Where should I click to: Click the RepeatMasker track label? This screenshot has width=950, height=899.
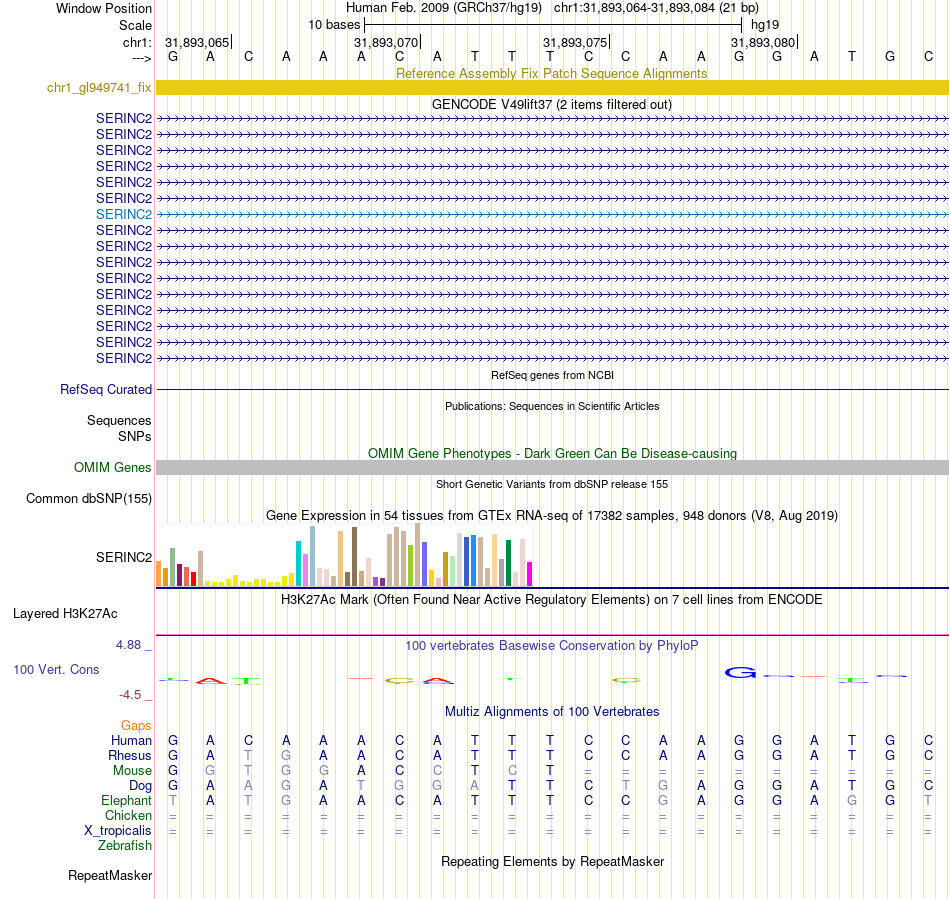coord(110,876)
